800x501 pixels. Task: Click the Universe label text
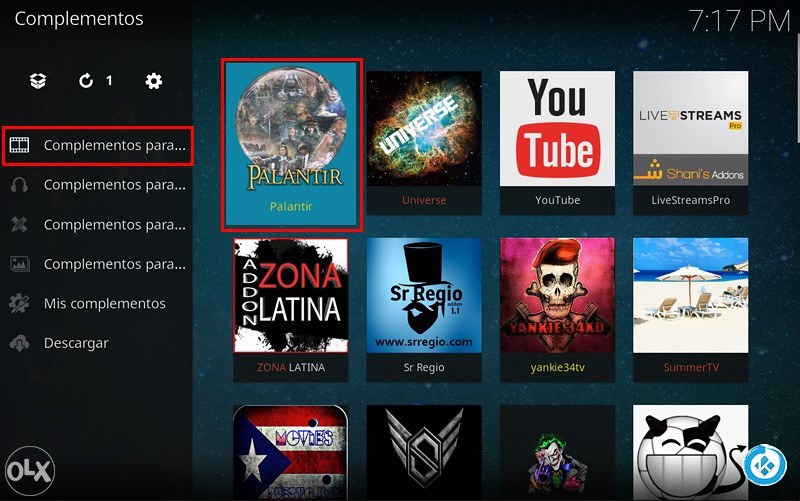[x=424, y=200]
